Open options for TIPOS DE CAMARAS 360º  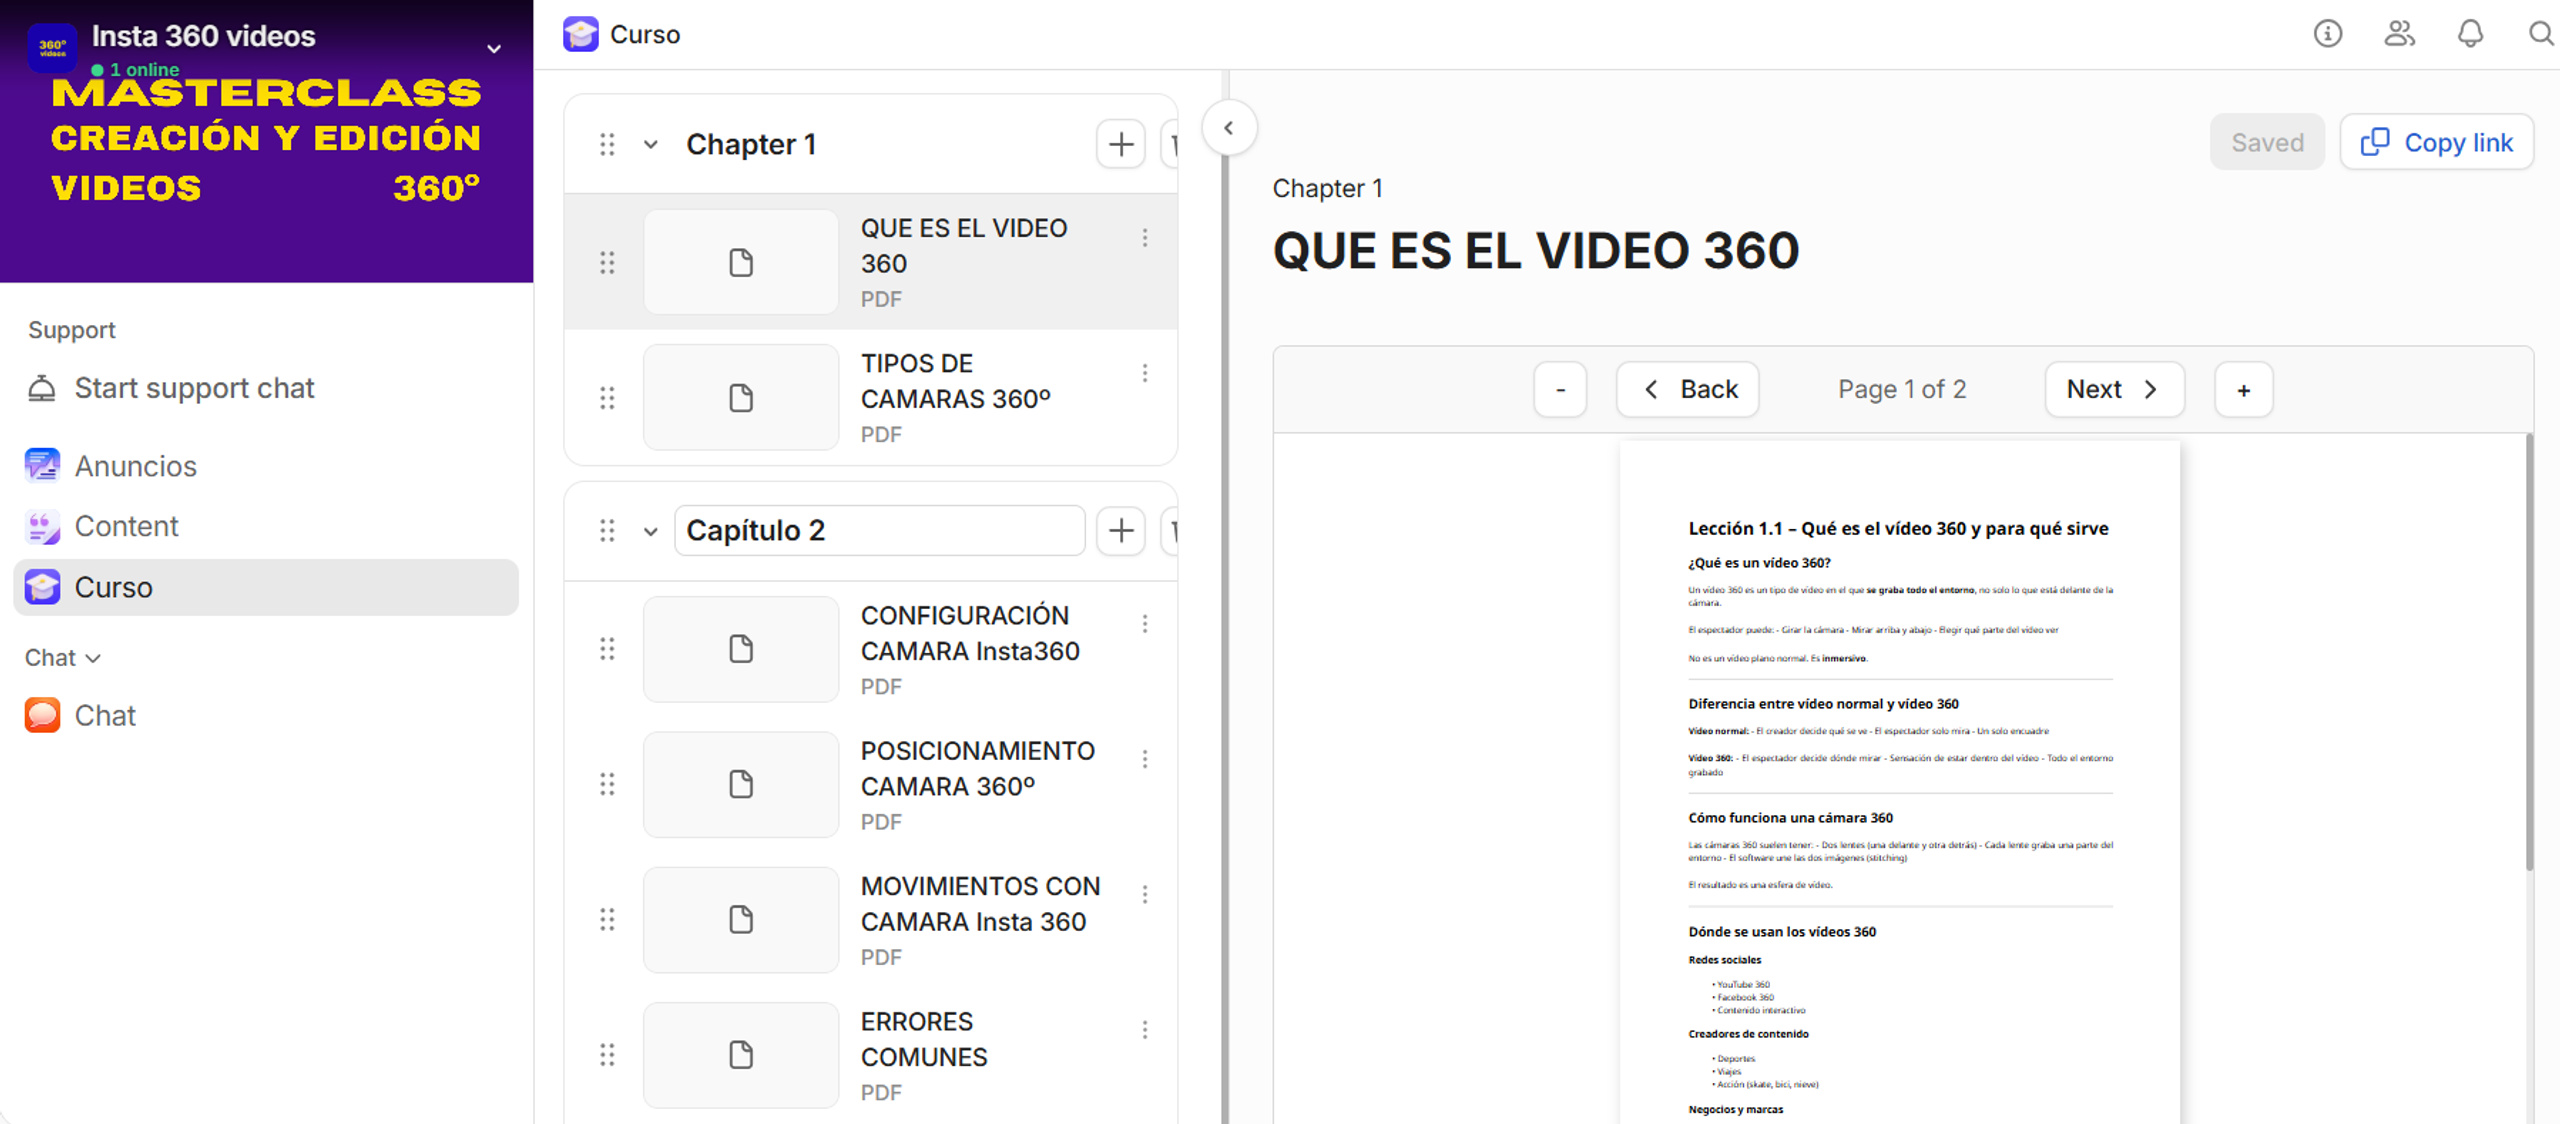tap(1145, 373)
